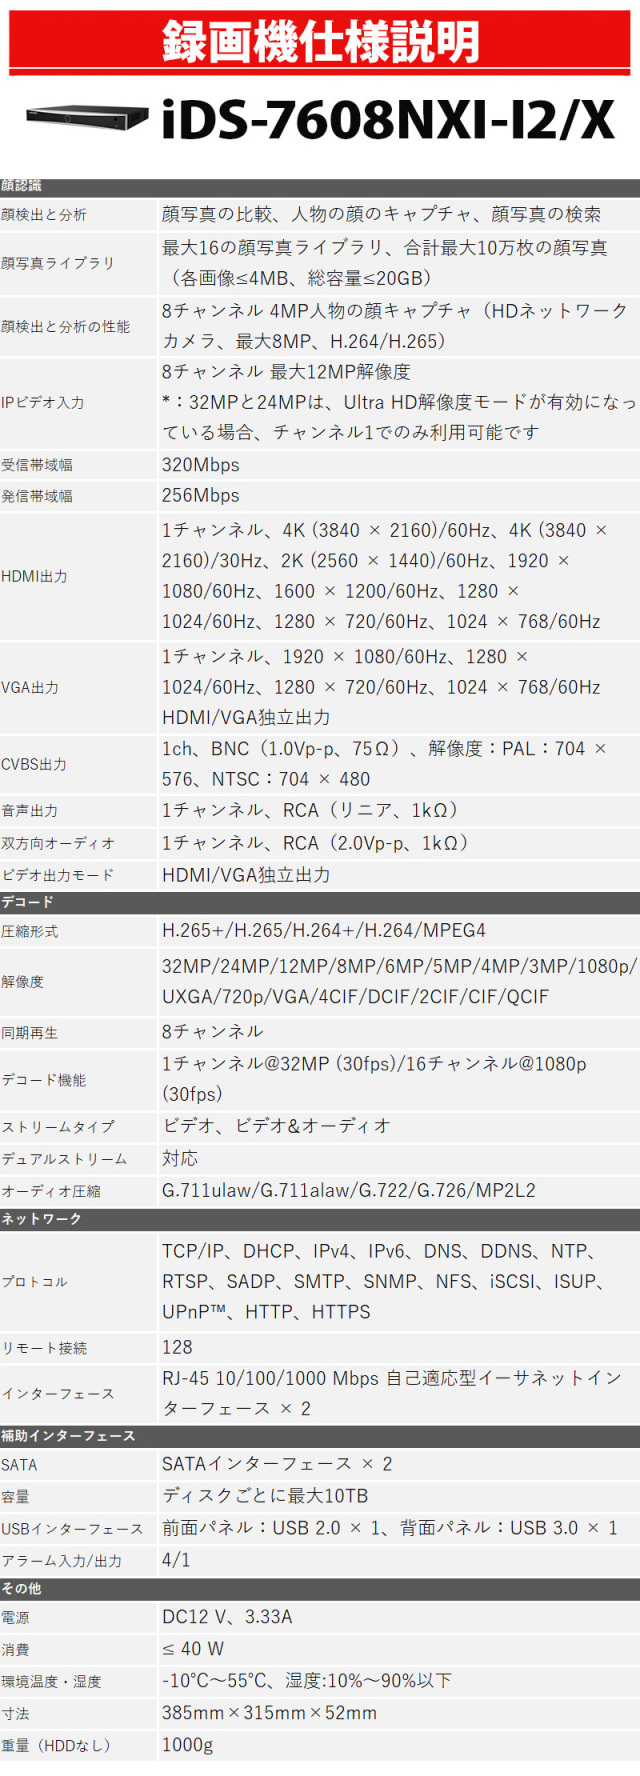
Task: Click the 補助インターフェース section header
Action: [68, 1436]
